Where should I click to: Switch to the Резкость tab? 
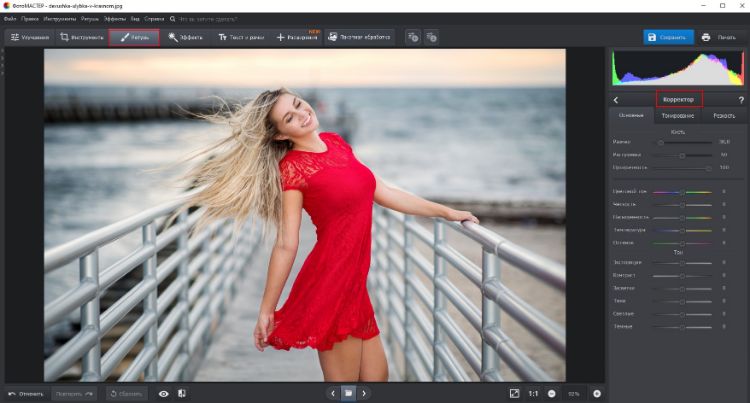[724, 116]
